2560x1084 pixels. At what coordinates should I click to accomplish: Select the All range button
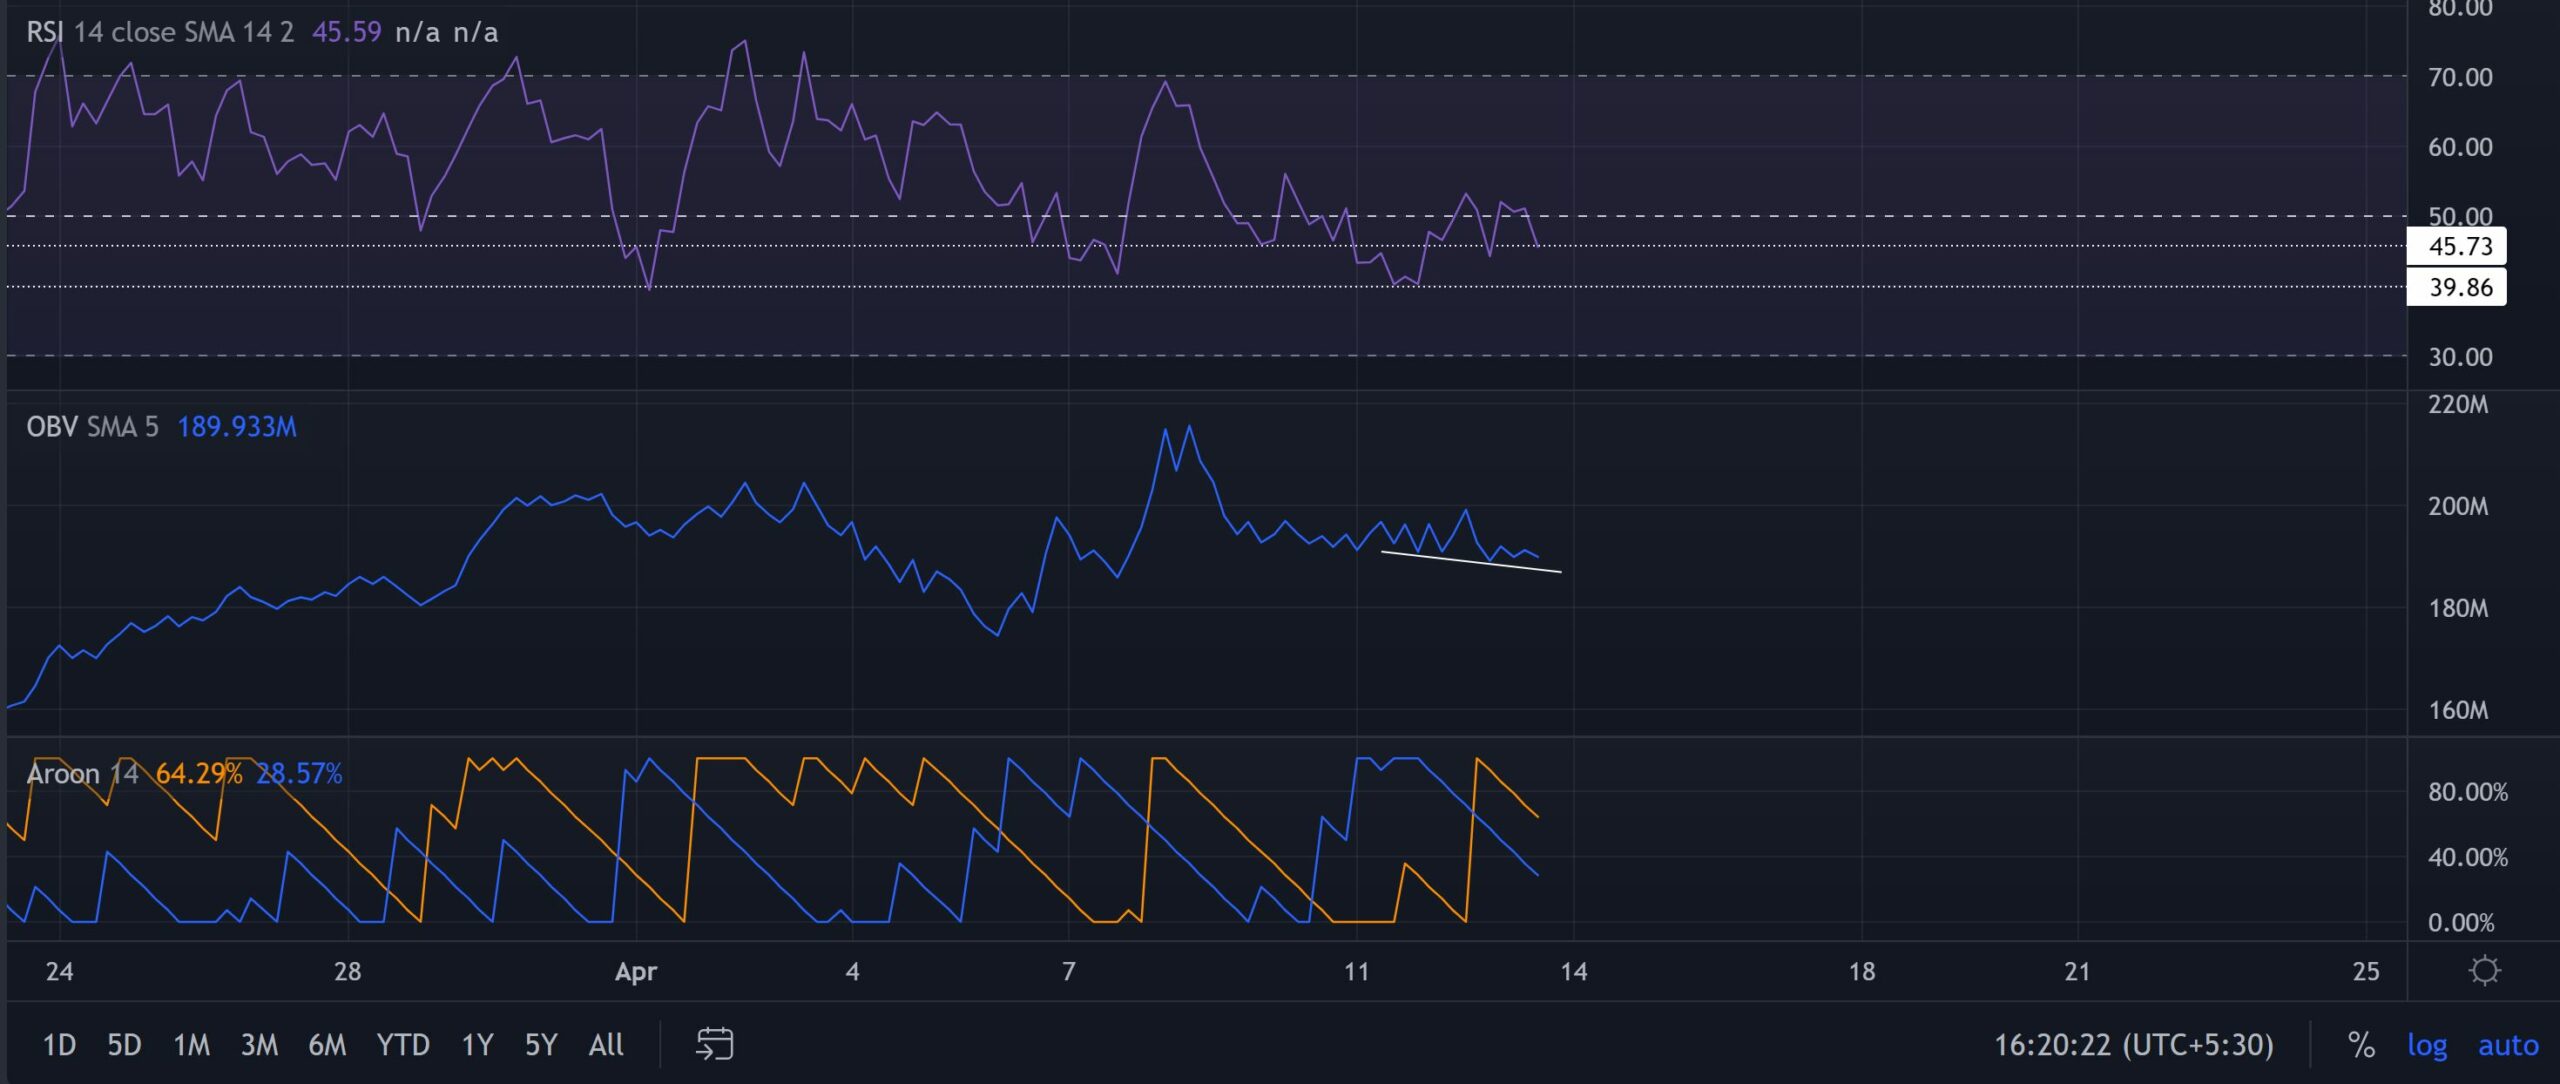pos(604,1046)
